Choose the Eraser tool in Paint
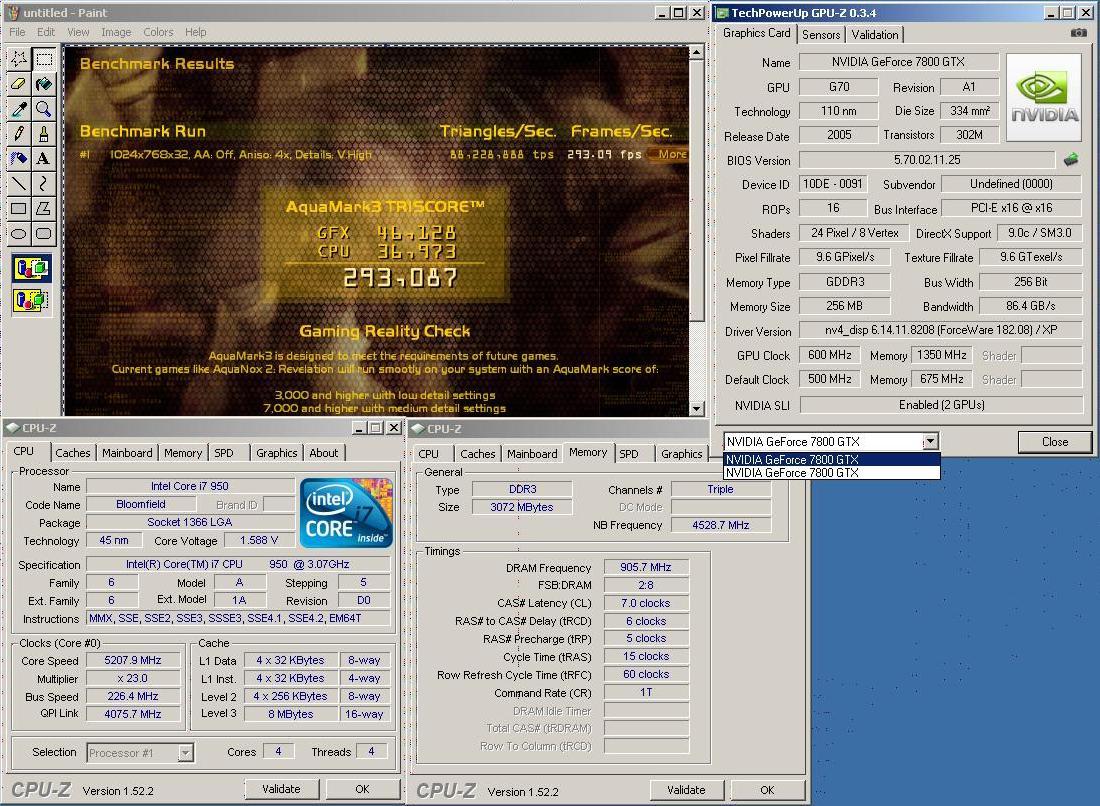 point(19,84)
